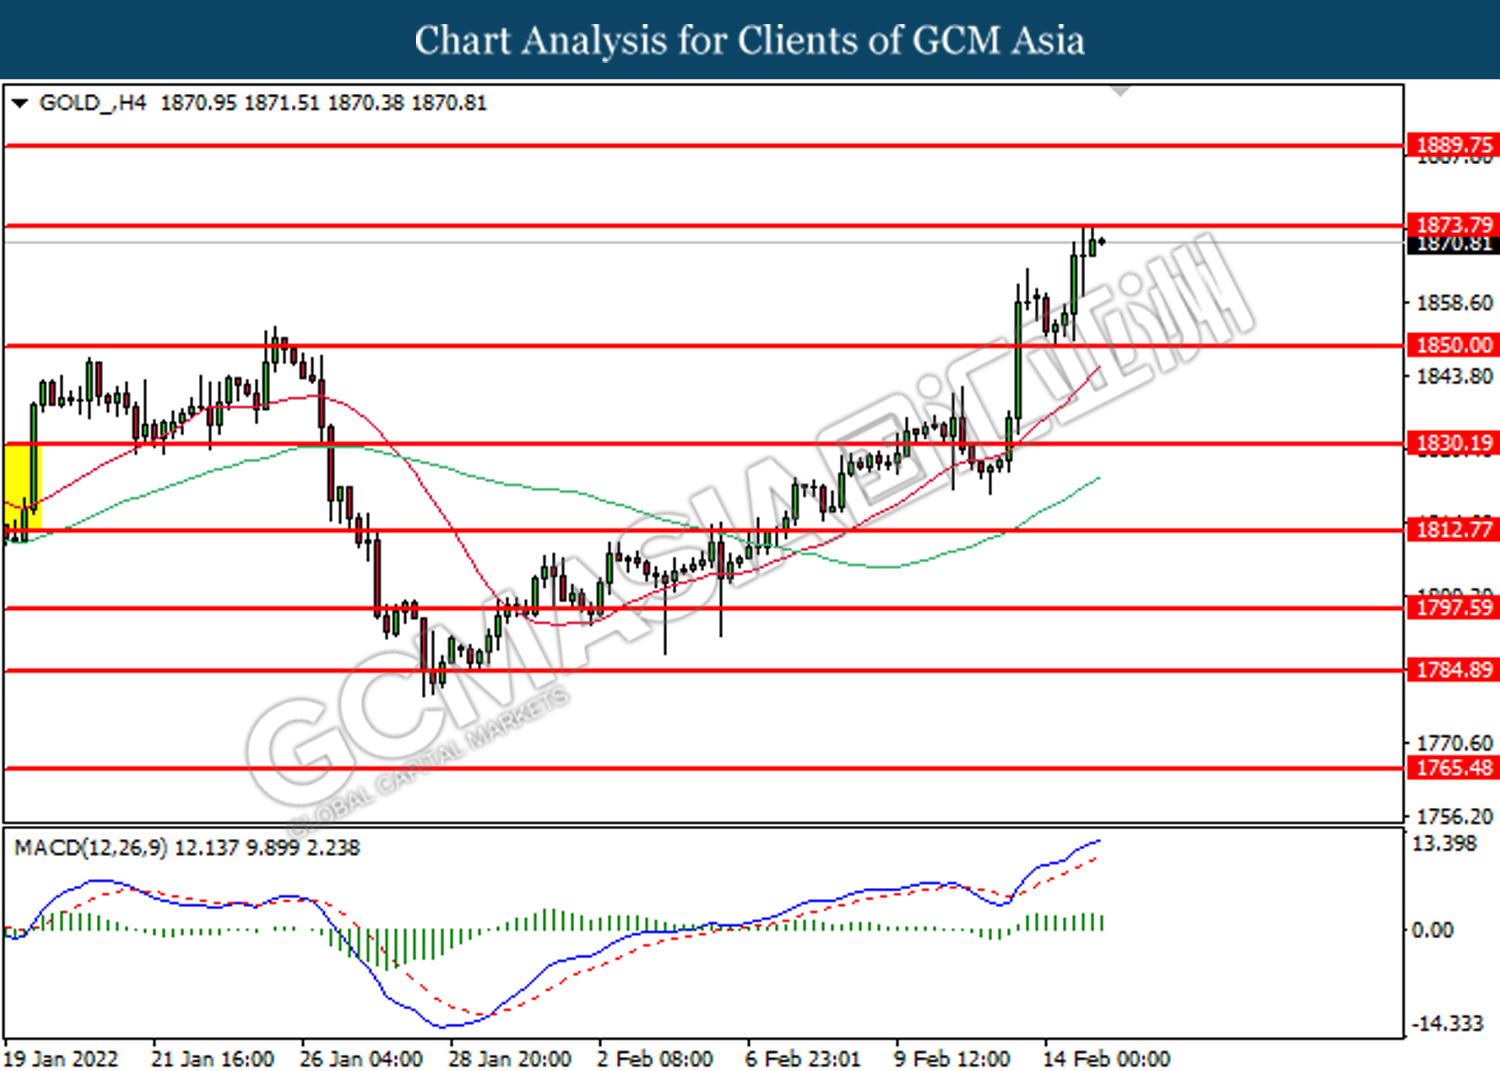Viewport: 1500px width, 1071px height.
Task: Select the 14 Feb 00:00 time label
Action: click(1106, 1059)
